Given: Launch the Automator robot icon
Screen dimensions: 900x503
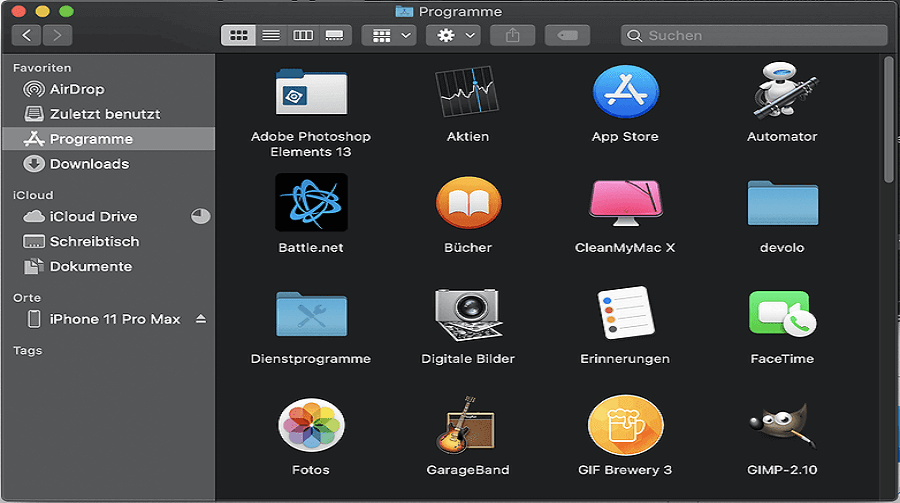Looking at the screenshot, I should coord(783,91).
